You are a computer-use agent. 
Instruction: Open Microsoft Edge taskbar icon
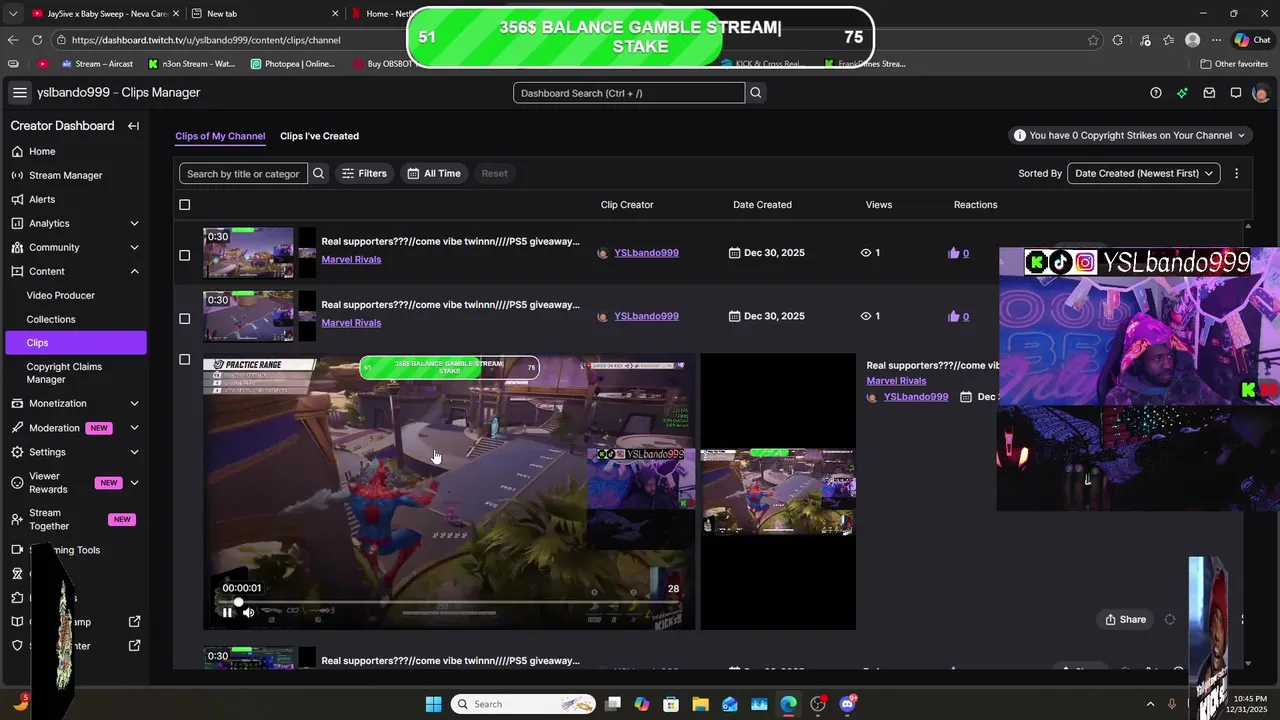tap(789, 704)
